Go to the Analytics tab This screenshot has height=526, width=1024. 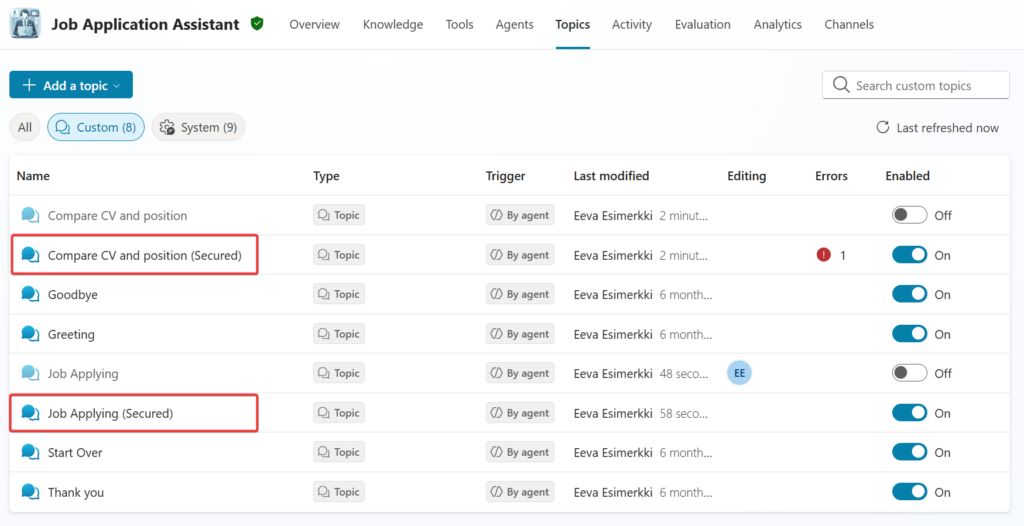778,25
